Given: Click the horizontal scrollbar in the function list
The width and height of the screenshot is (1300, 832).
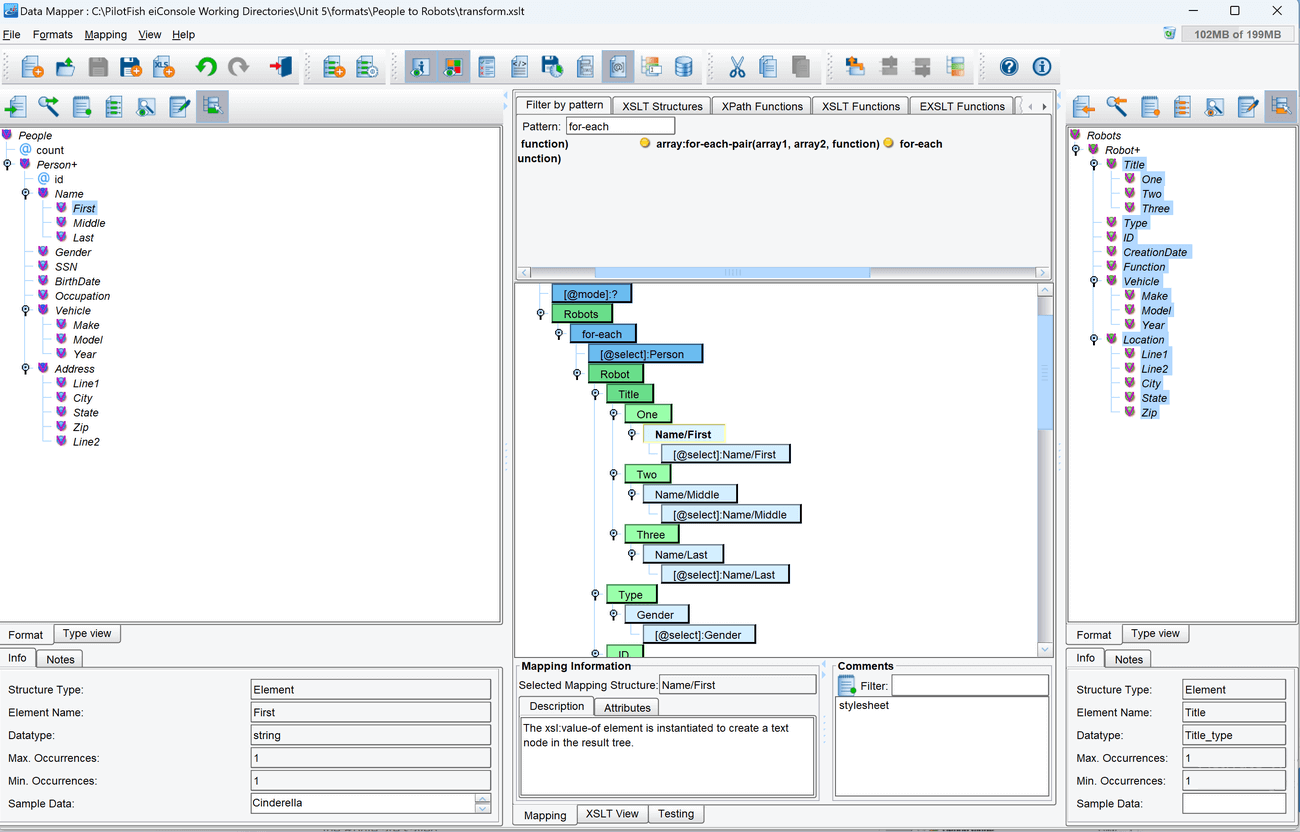Looking at the screenshot, I should (732, 272).
